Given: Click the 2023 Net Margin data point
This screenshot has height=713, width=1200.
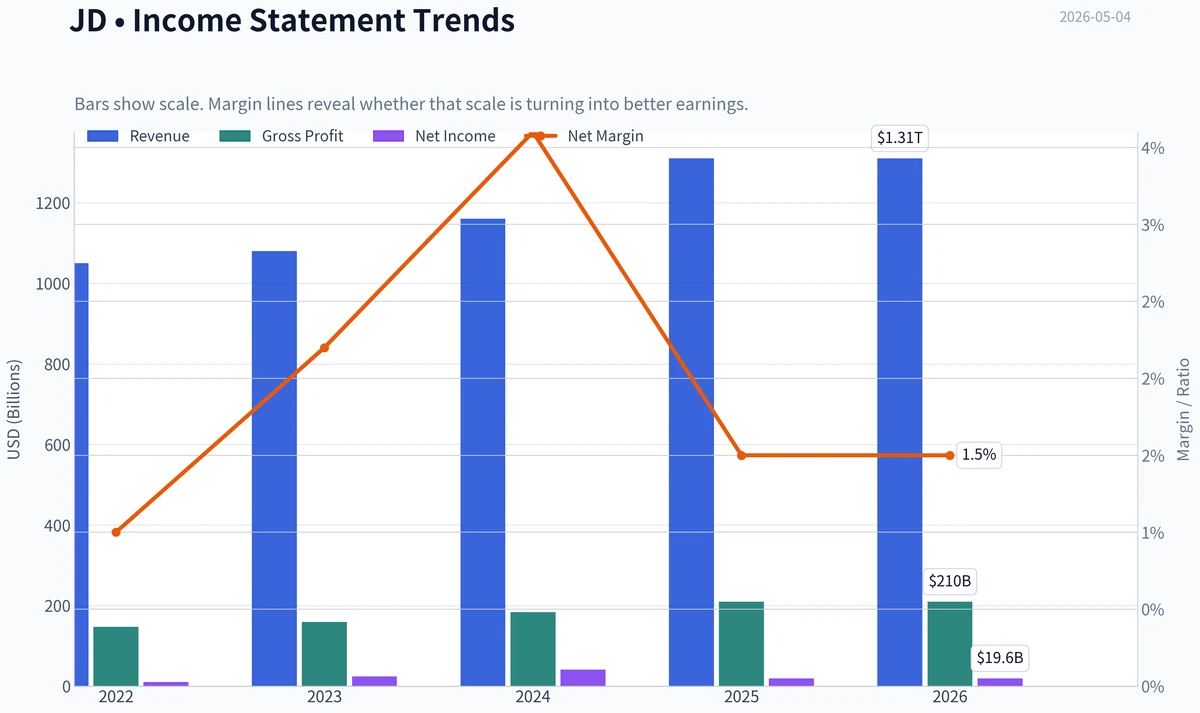Looking at the screenshot, I should point(324,348).
